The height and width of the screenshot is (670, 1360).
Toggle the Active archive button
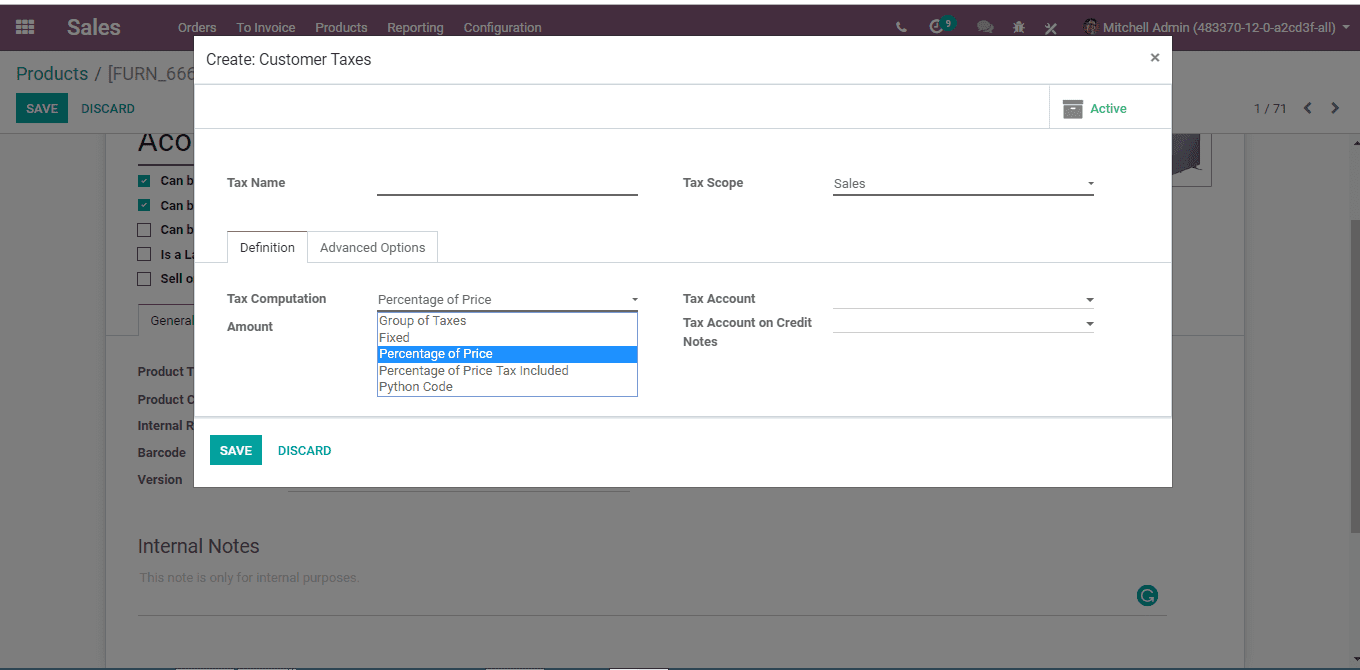pyautogui.click(x=1095, y=109)
